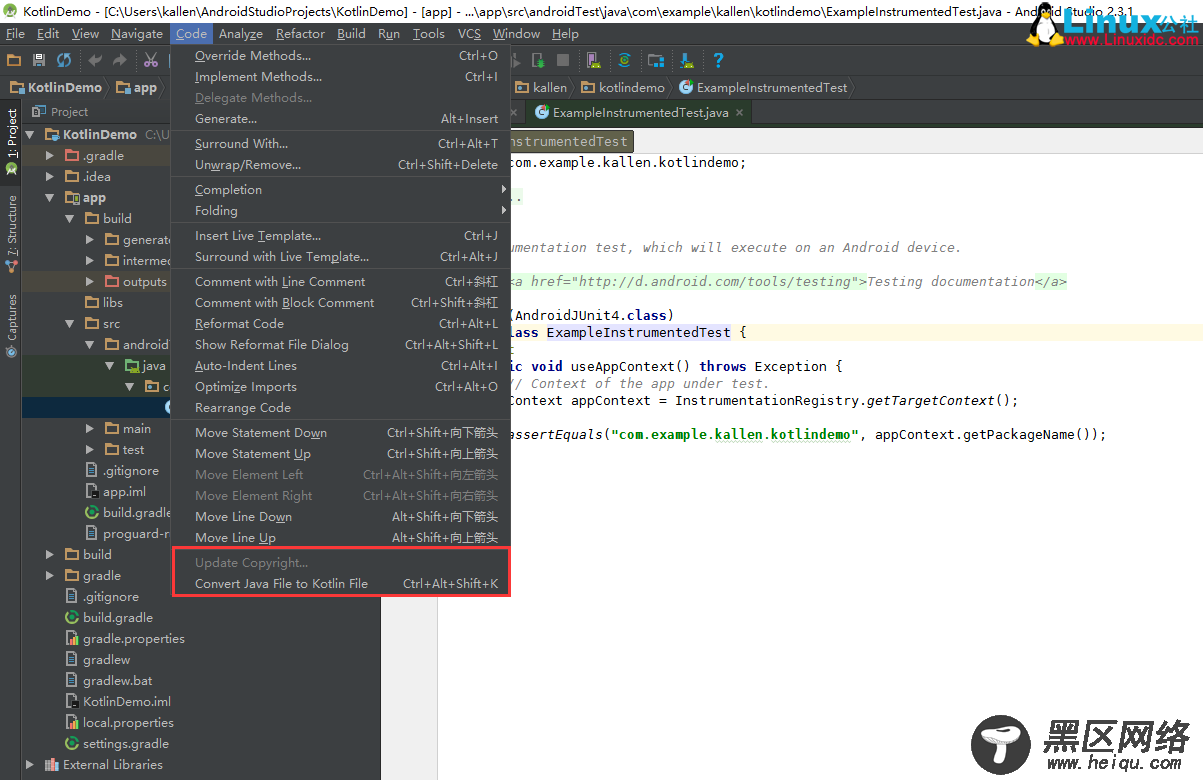Image resolution: width=1203 pixels, height=780 pixels.
Task: Collapse the KotlinDemo root node arrow
Action: click(29, 134)
